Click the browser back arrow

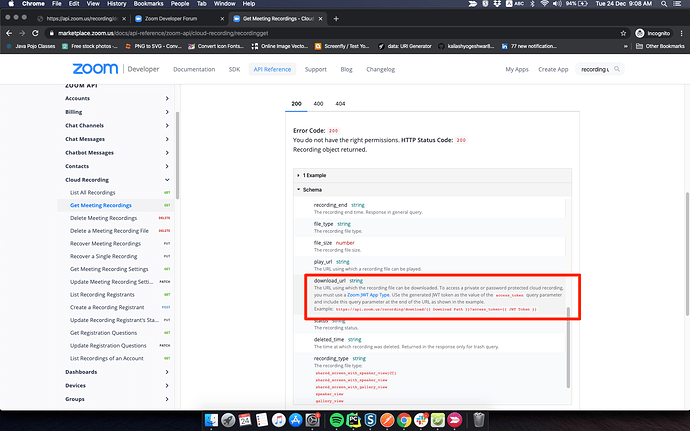click(9, 33)
